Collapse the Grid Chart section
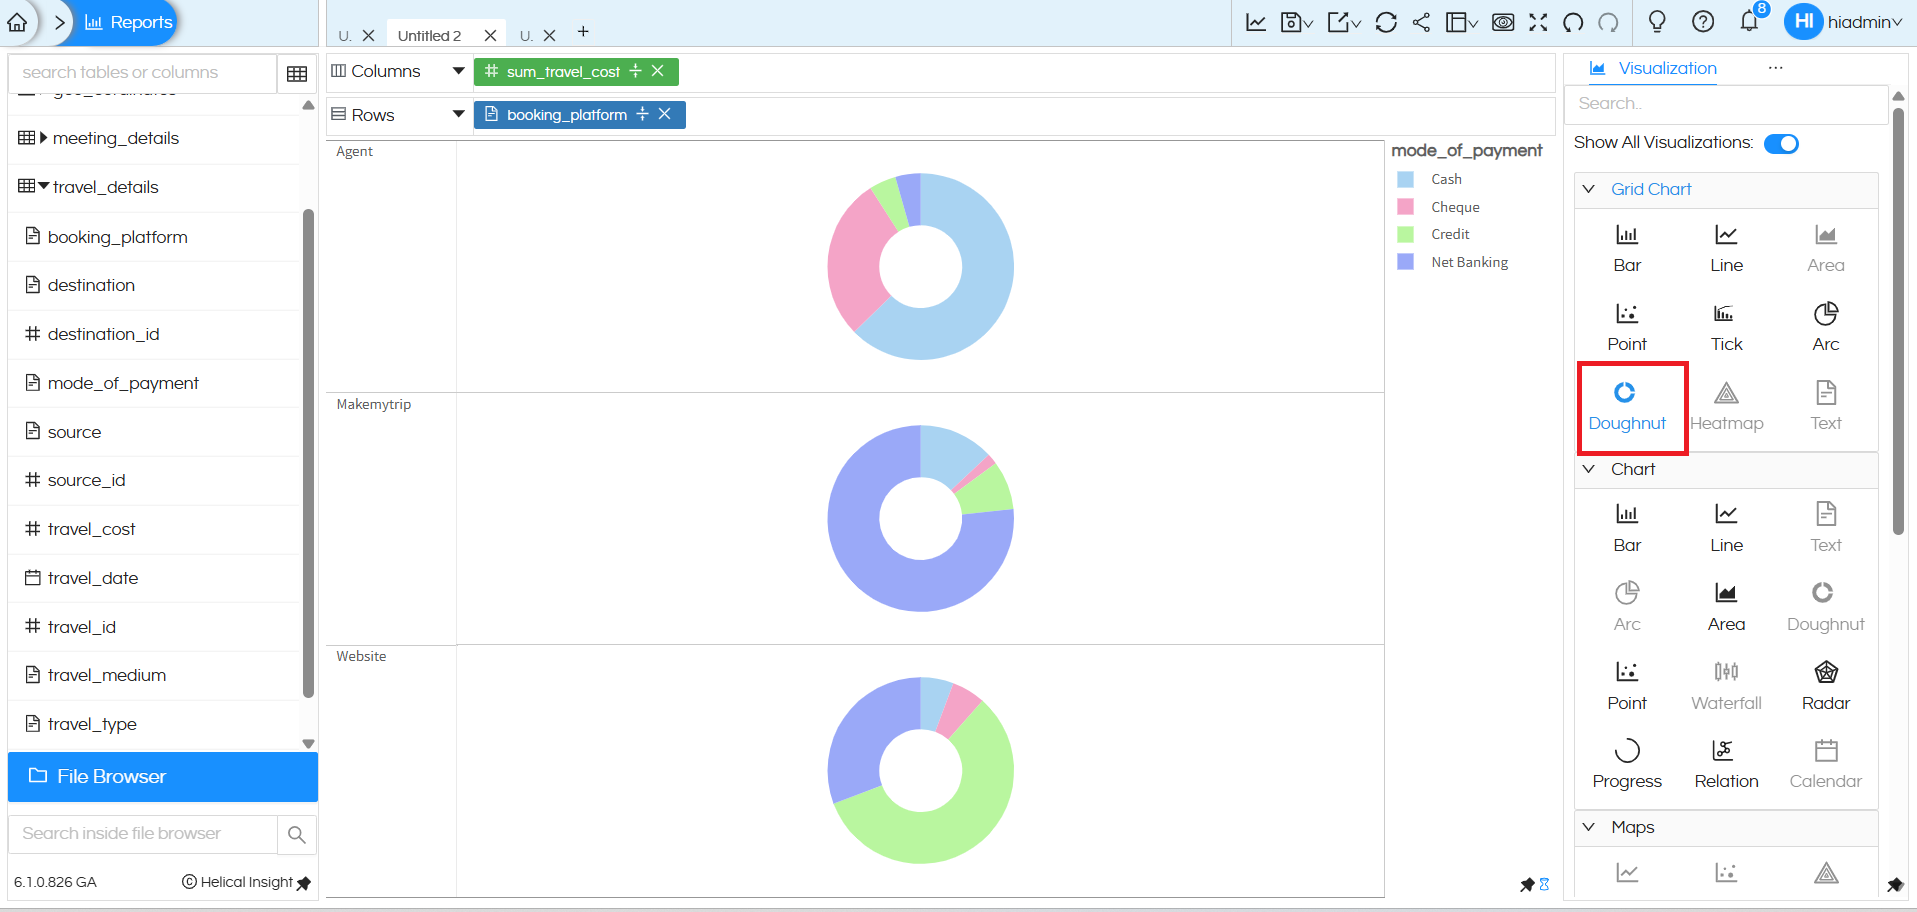1917x912 pixels. pyautogui.click(x=1589, y=189)
